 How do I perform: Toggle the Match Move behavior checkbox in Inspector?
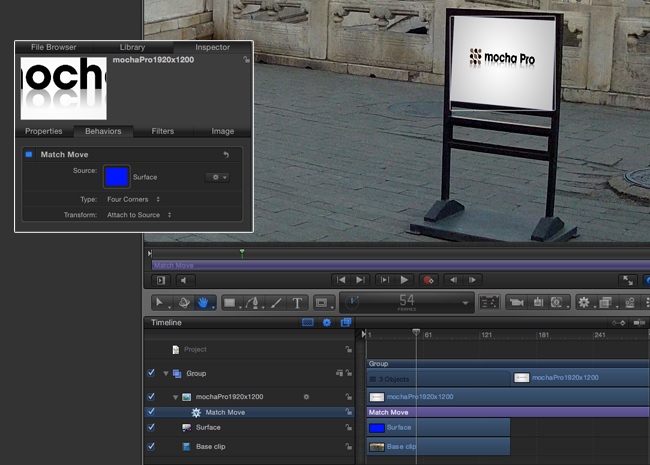click(29, 155)
